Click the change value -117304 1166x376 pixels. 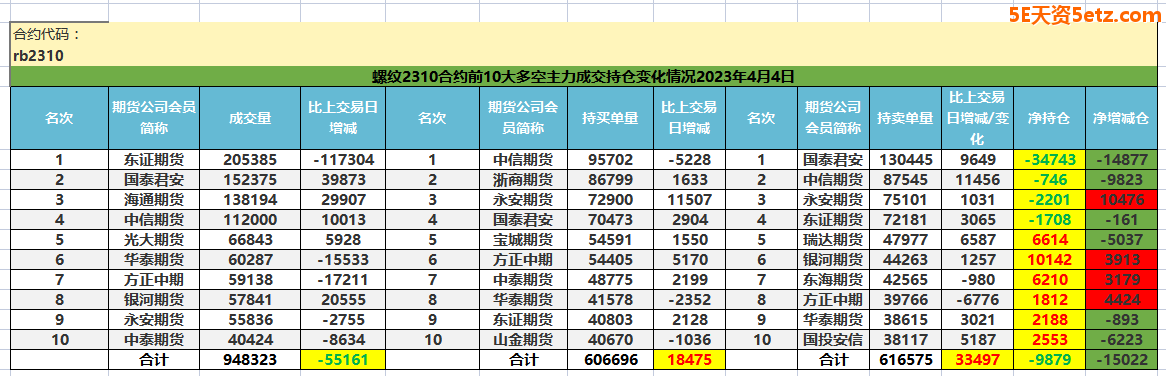[x=343, y=160]
